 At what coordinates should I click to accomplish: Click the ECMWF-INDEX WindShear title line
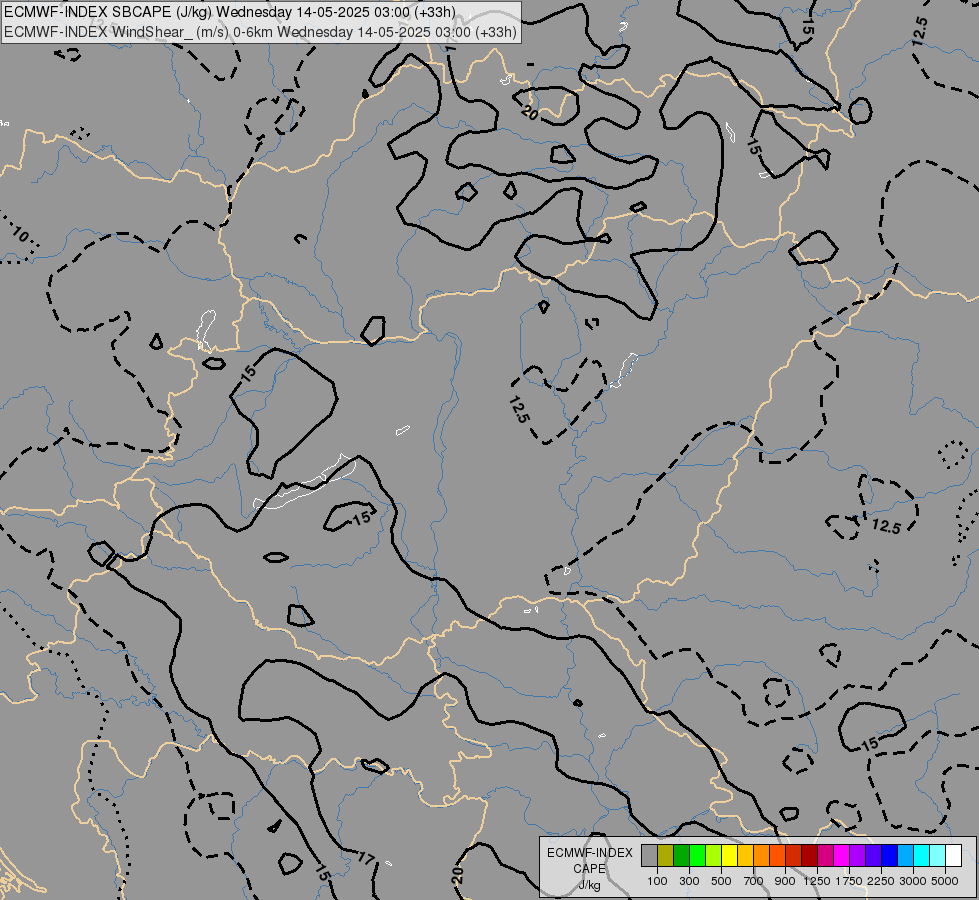click(x=260, y=32)
